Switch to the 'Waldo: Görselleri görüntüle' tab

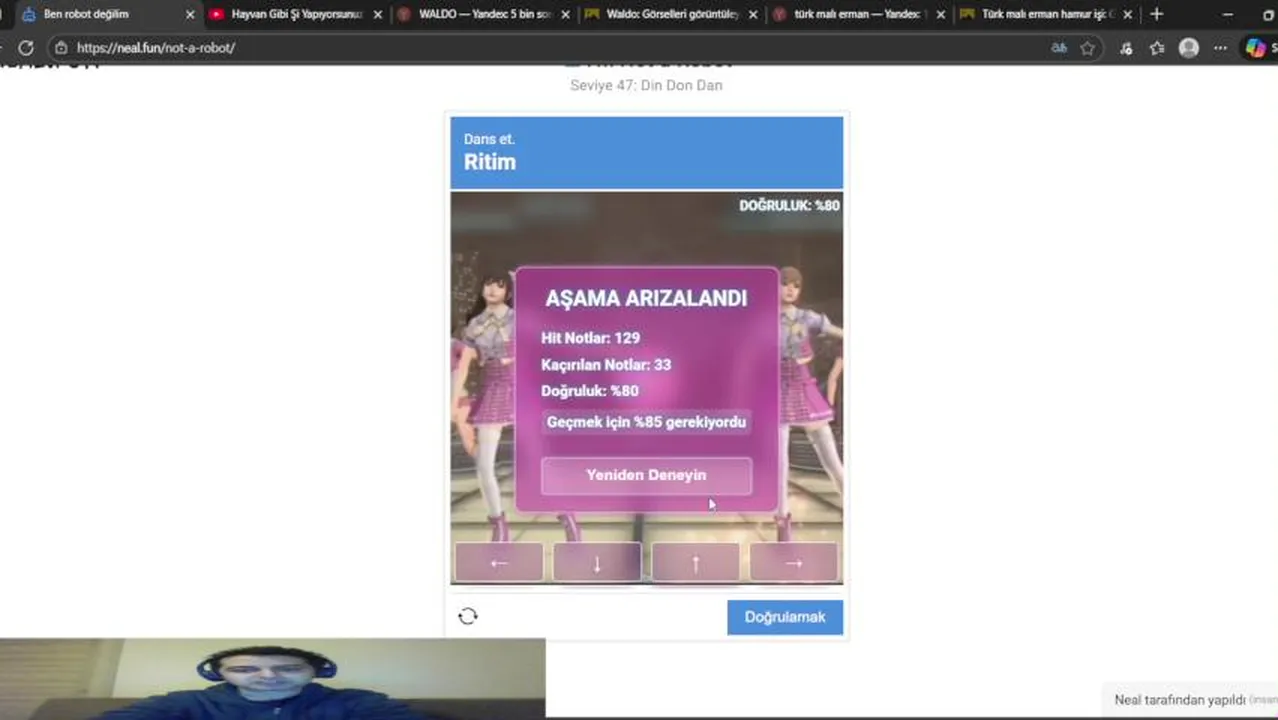[x=672, y=15]
